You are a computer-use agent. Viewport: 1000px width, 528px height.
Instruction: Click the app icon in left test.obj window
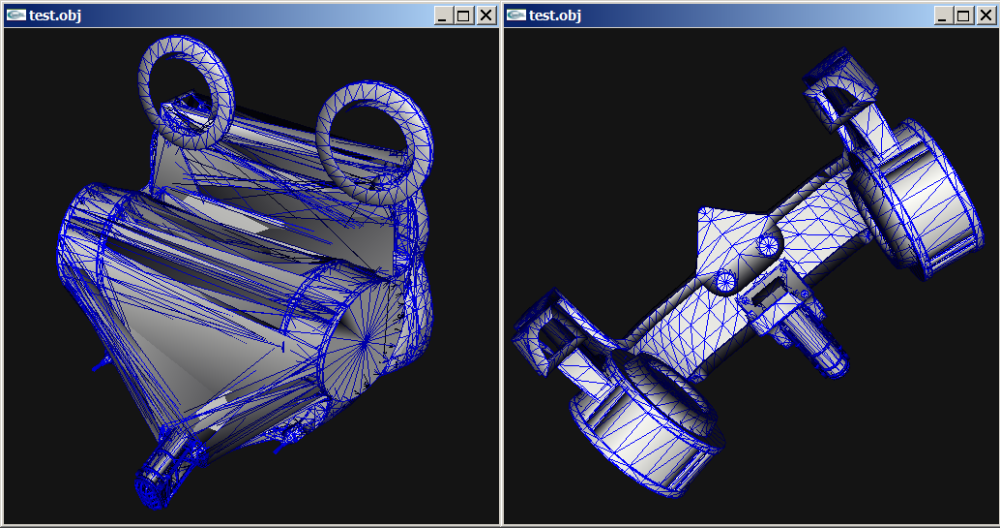click(16, 15)
